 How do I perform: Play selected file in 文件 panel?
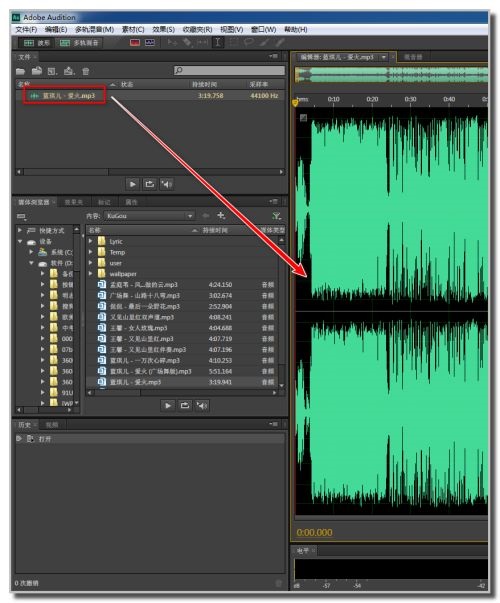point(132,184)
